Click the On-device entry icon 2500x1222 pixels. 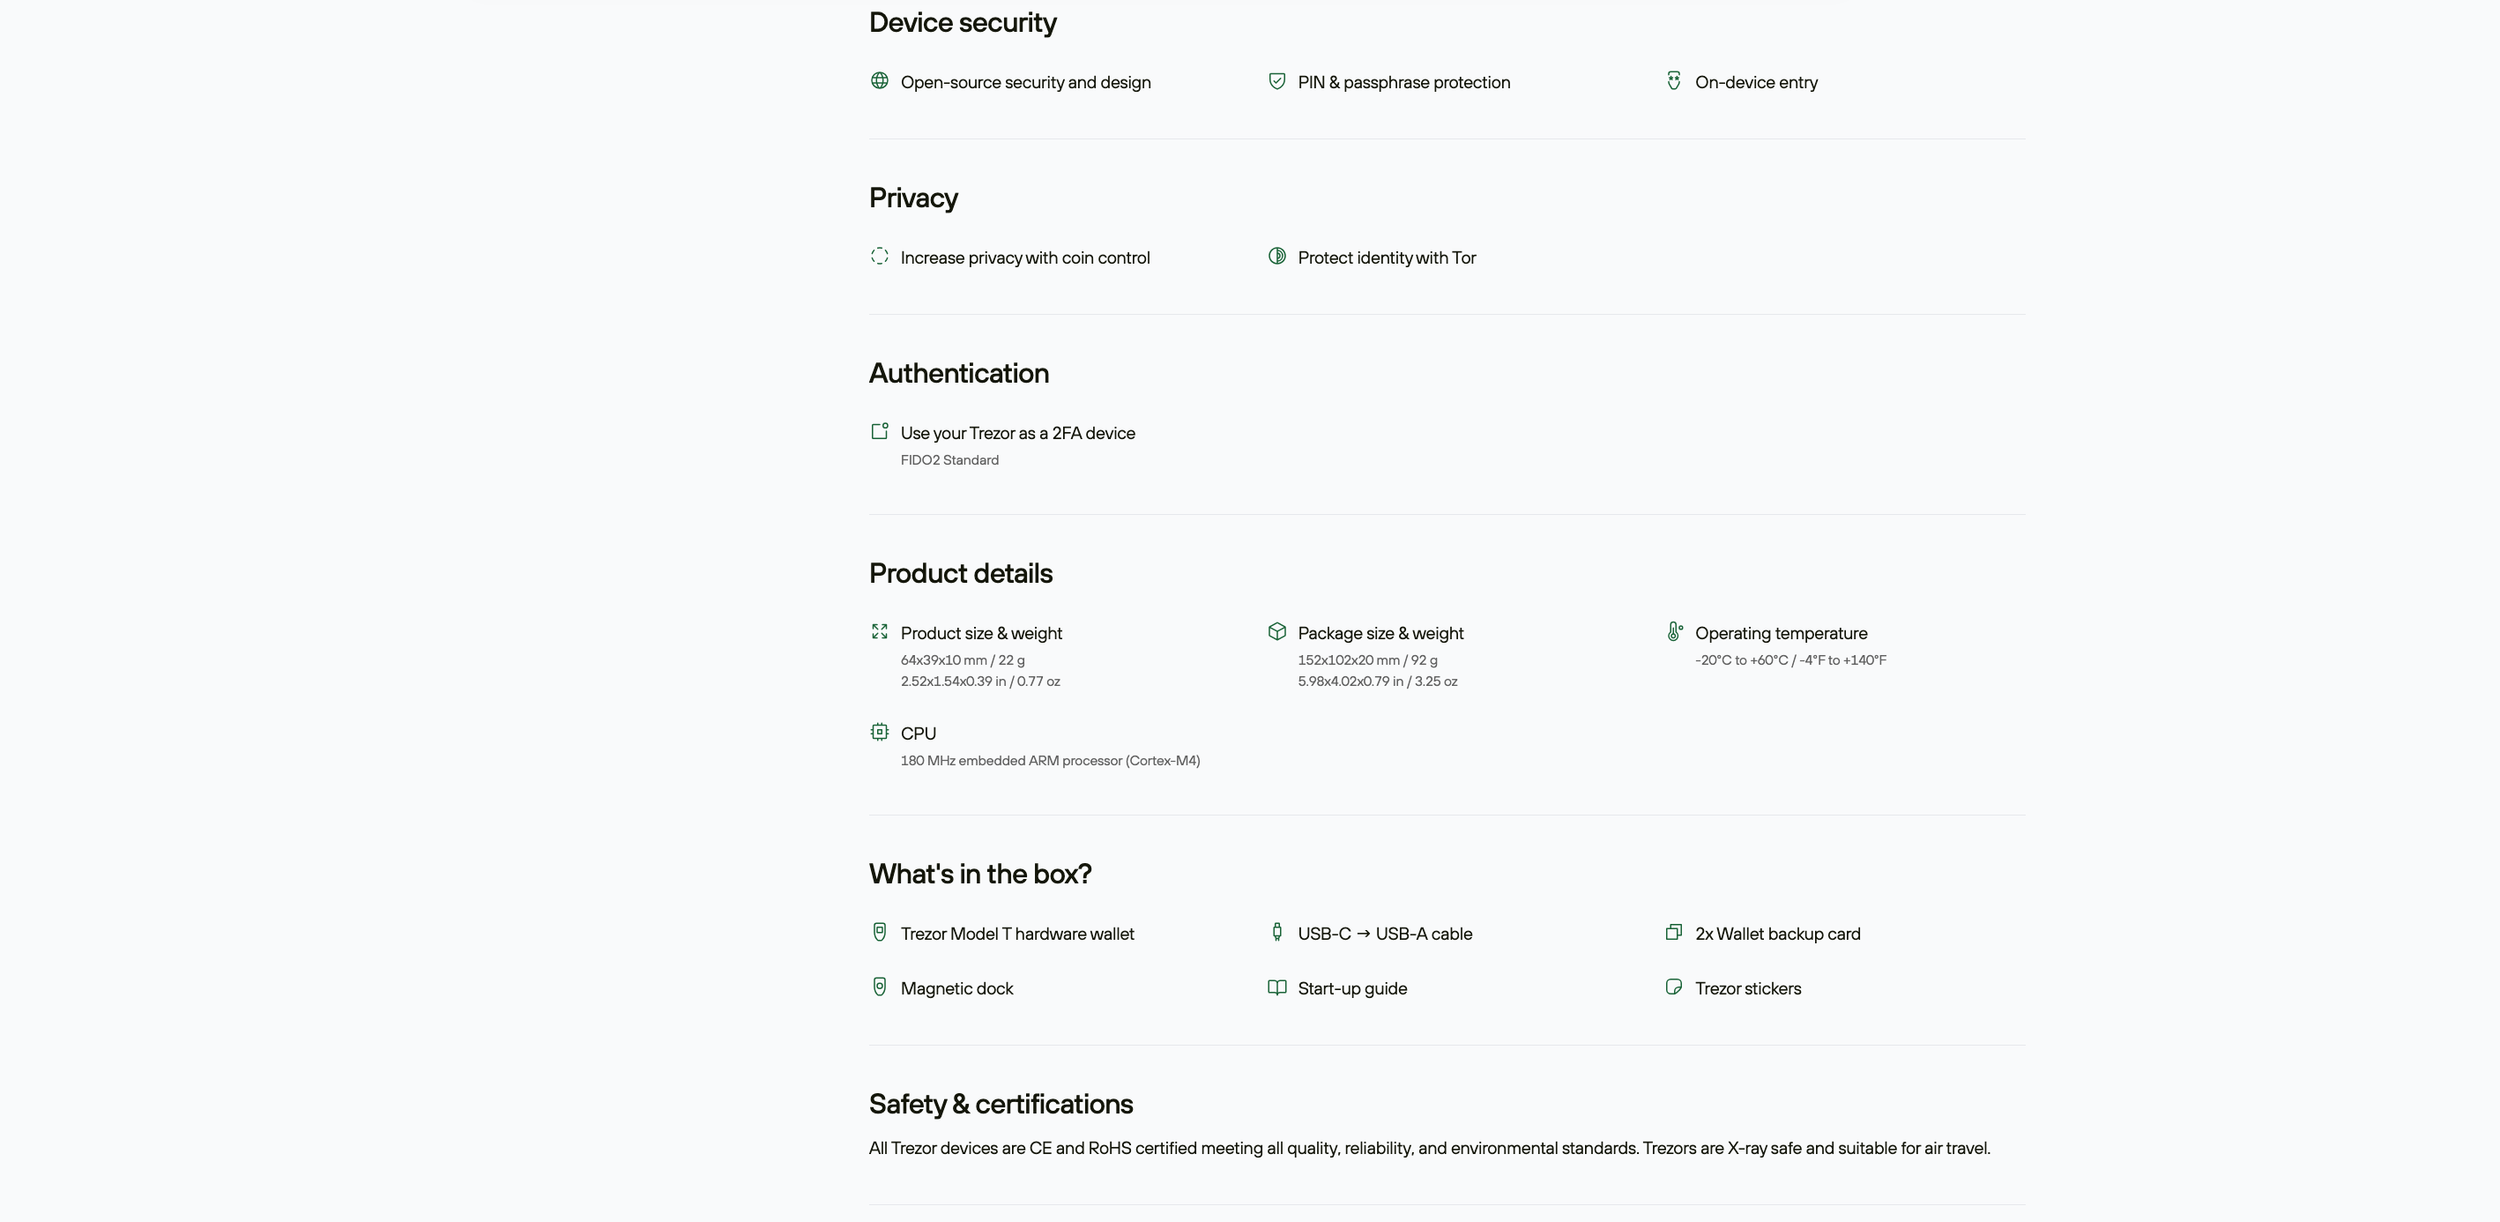(x=1673, y=81)
